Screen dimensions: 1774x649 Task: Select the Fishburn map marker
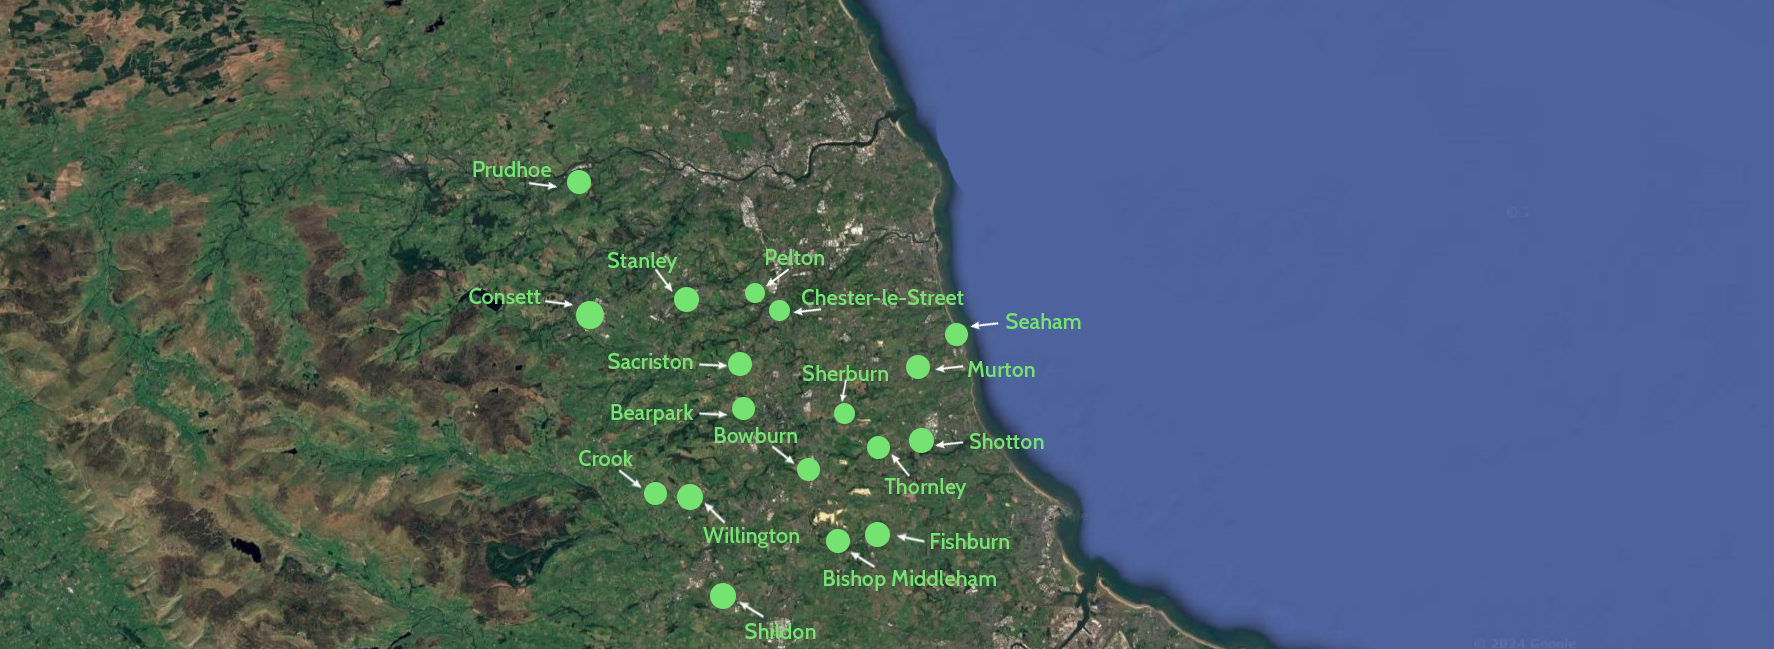(x=877, y=535)
